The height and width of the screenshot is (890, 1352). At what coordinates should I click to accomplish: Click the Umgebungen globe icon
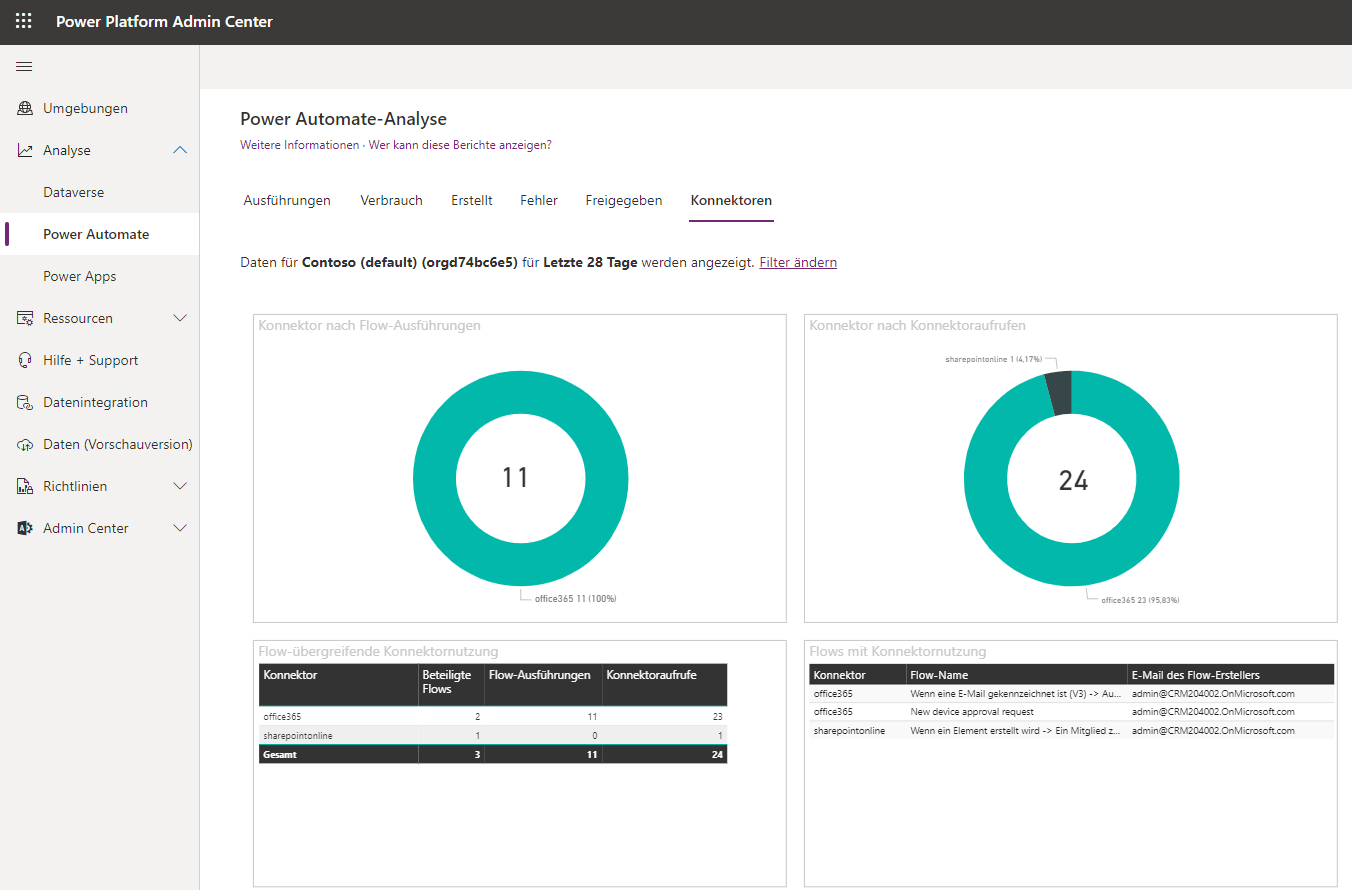tap(25, 108)
